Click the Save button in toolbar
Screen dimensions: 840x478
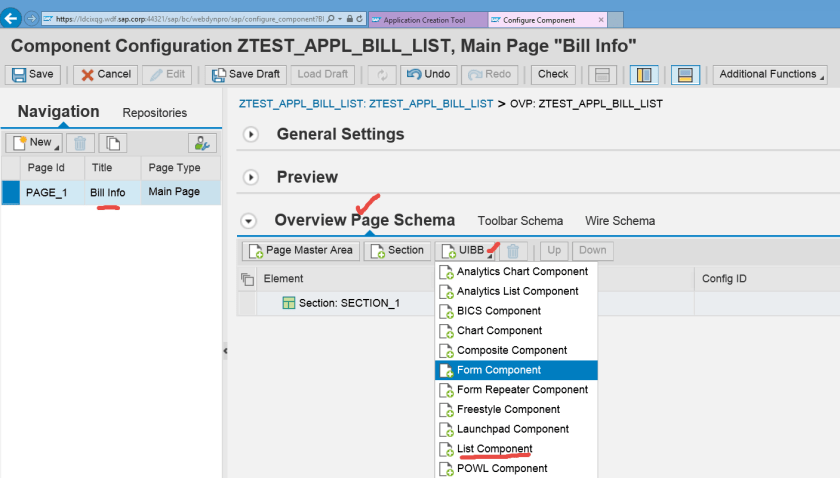pos(33,74)
